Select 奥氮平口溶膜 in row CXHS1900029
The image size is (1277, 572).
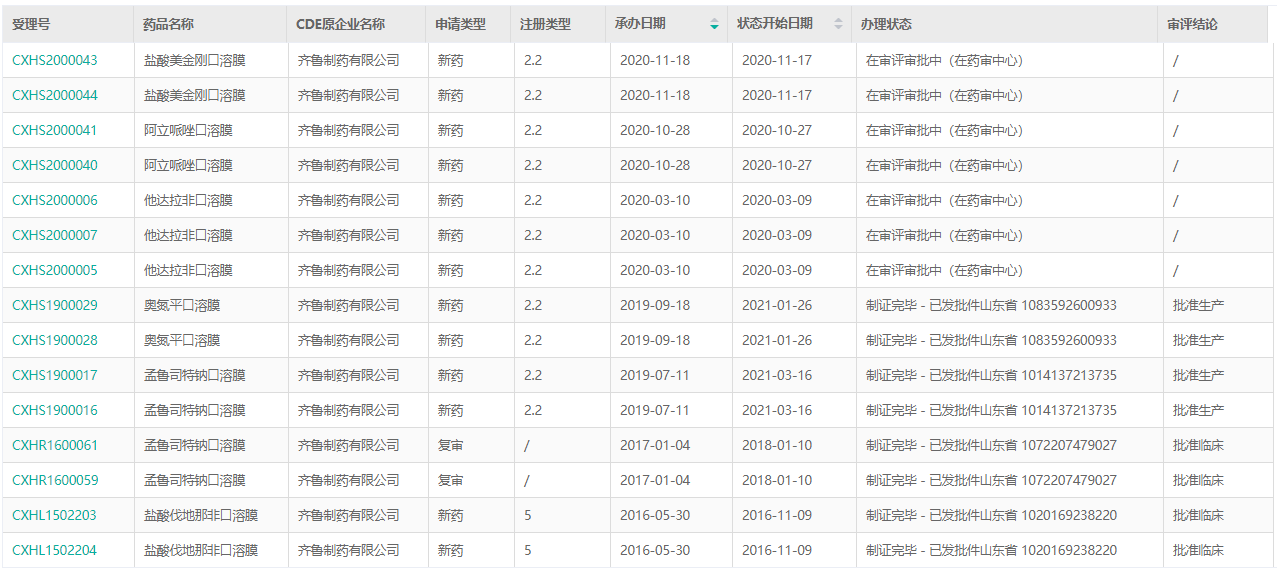coord(182,305)
